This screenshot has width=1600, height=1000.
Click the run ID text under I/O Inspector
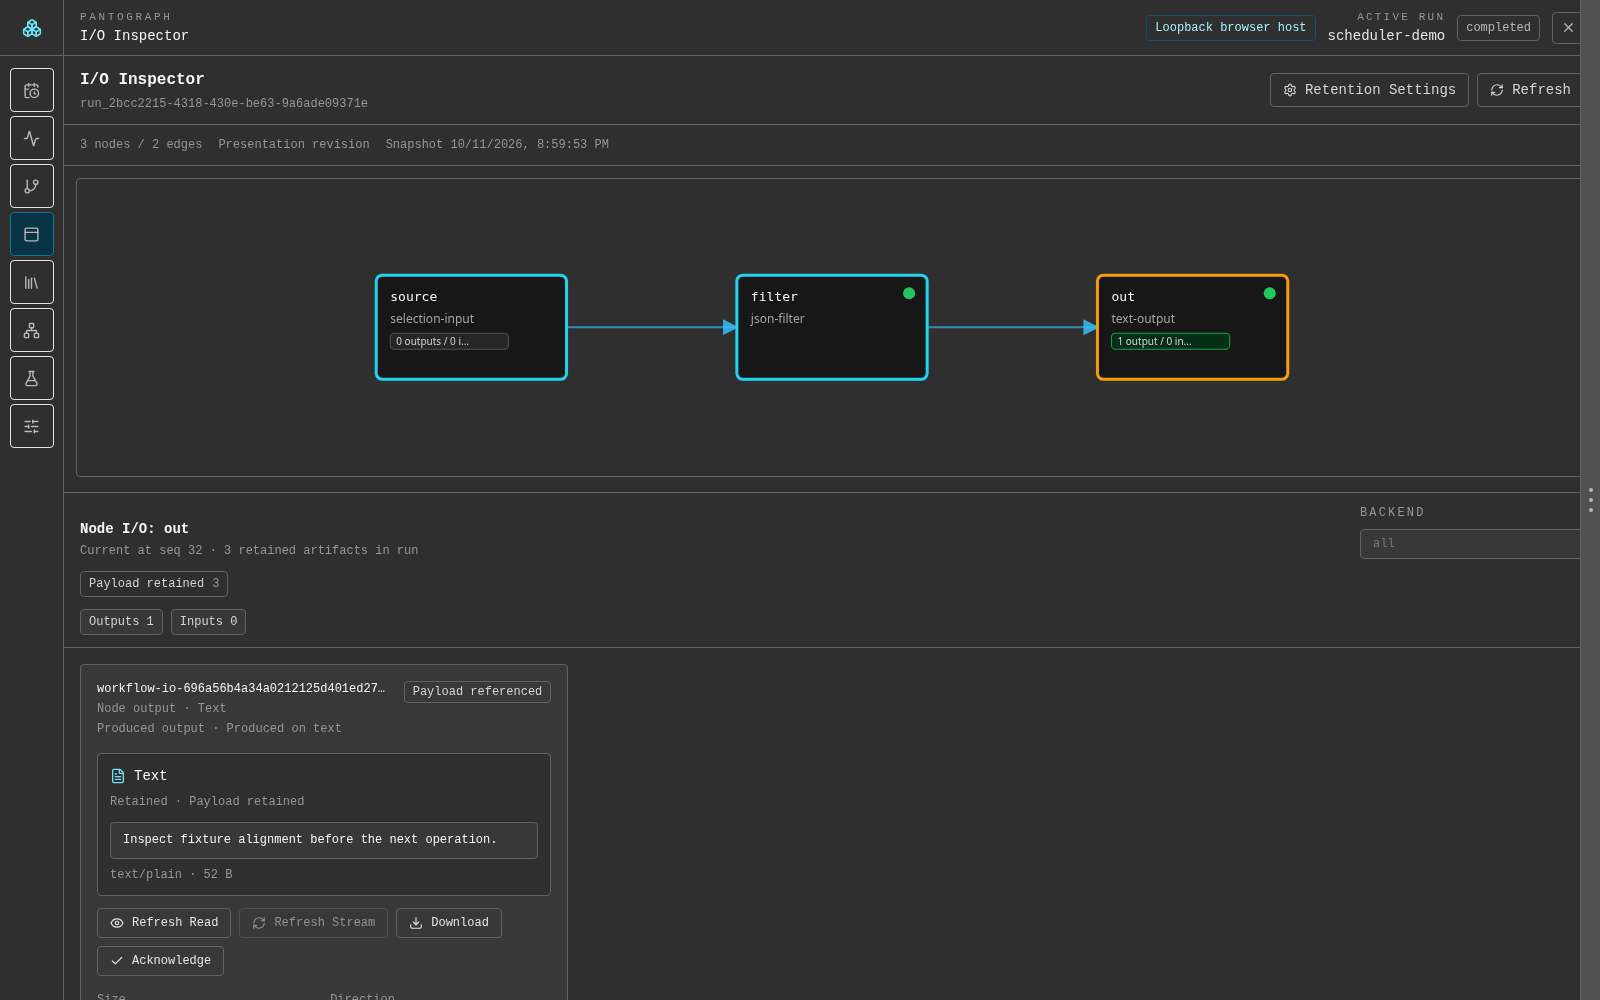pyautogui.click(x=224, y=104)
